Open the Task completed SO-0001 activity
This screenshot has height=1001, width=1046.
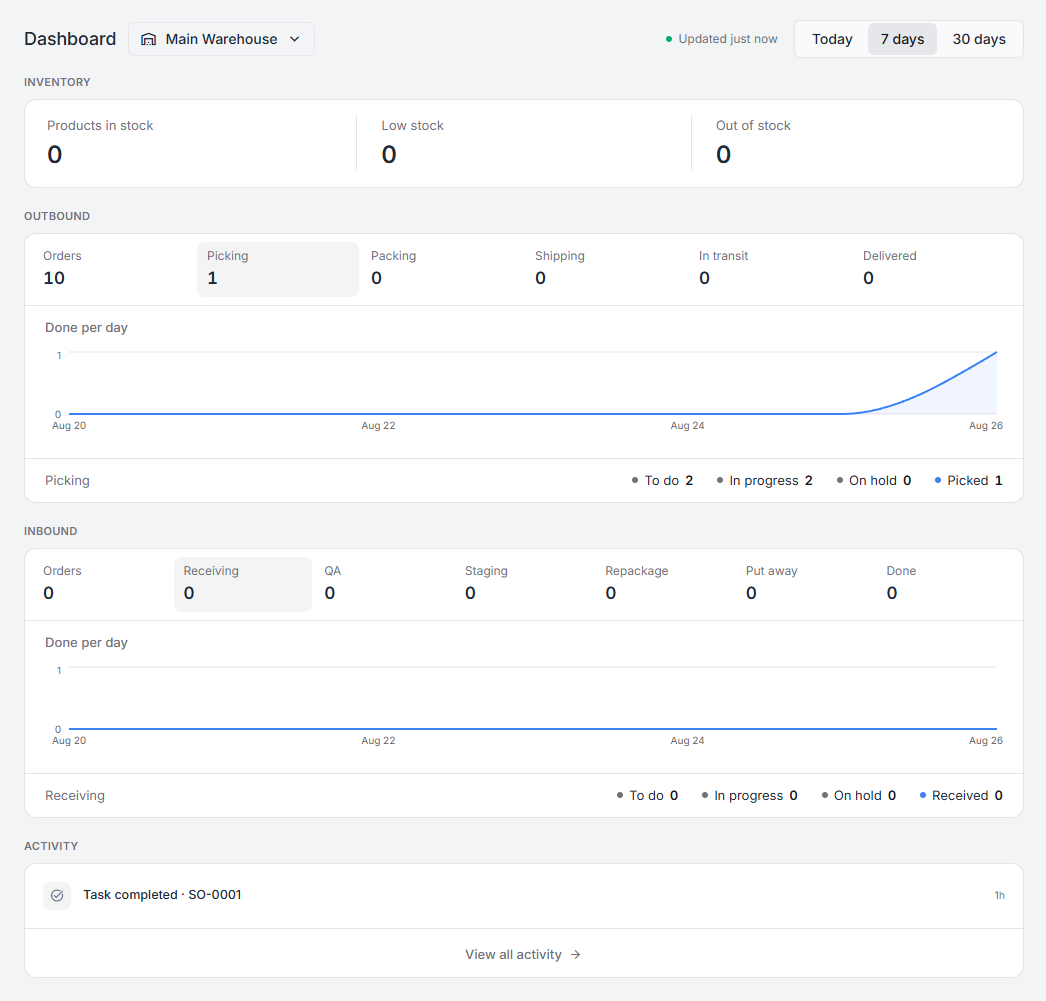tap(524, 896)
